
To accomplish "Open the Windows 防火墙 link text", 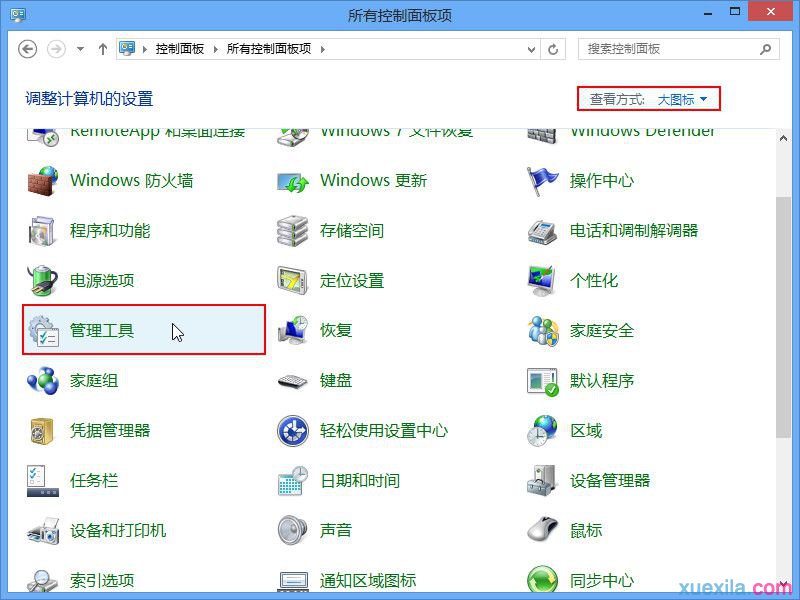I will click(132, 181).
